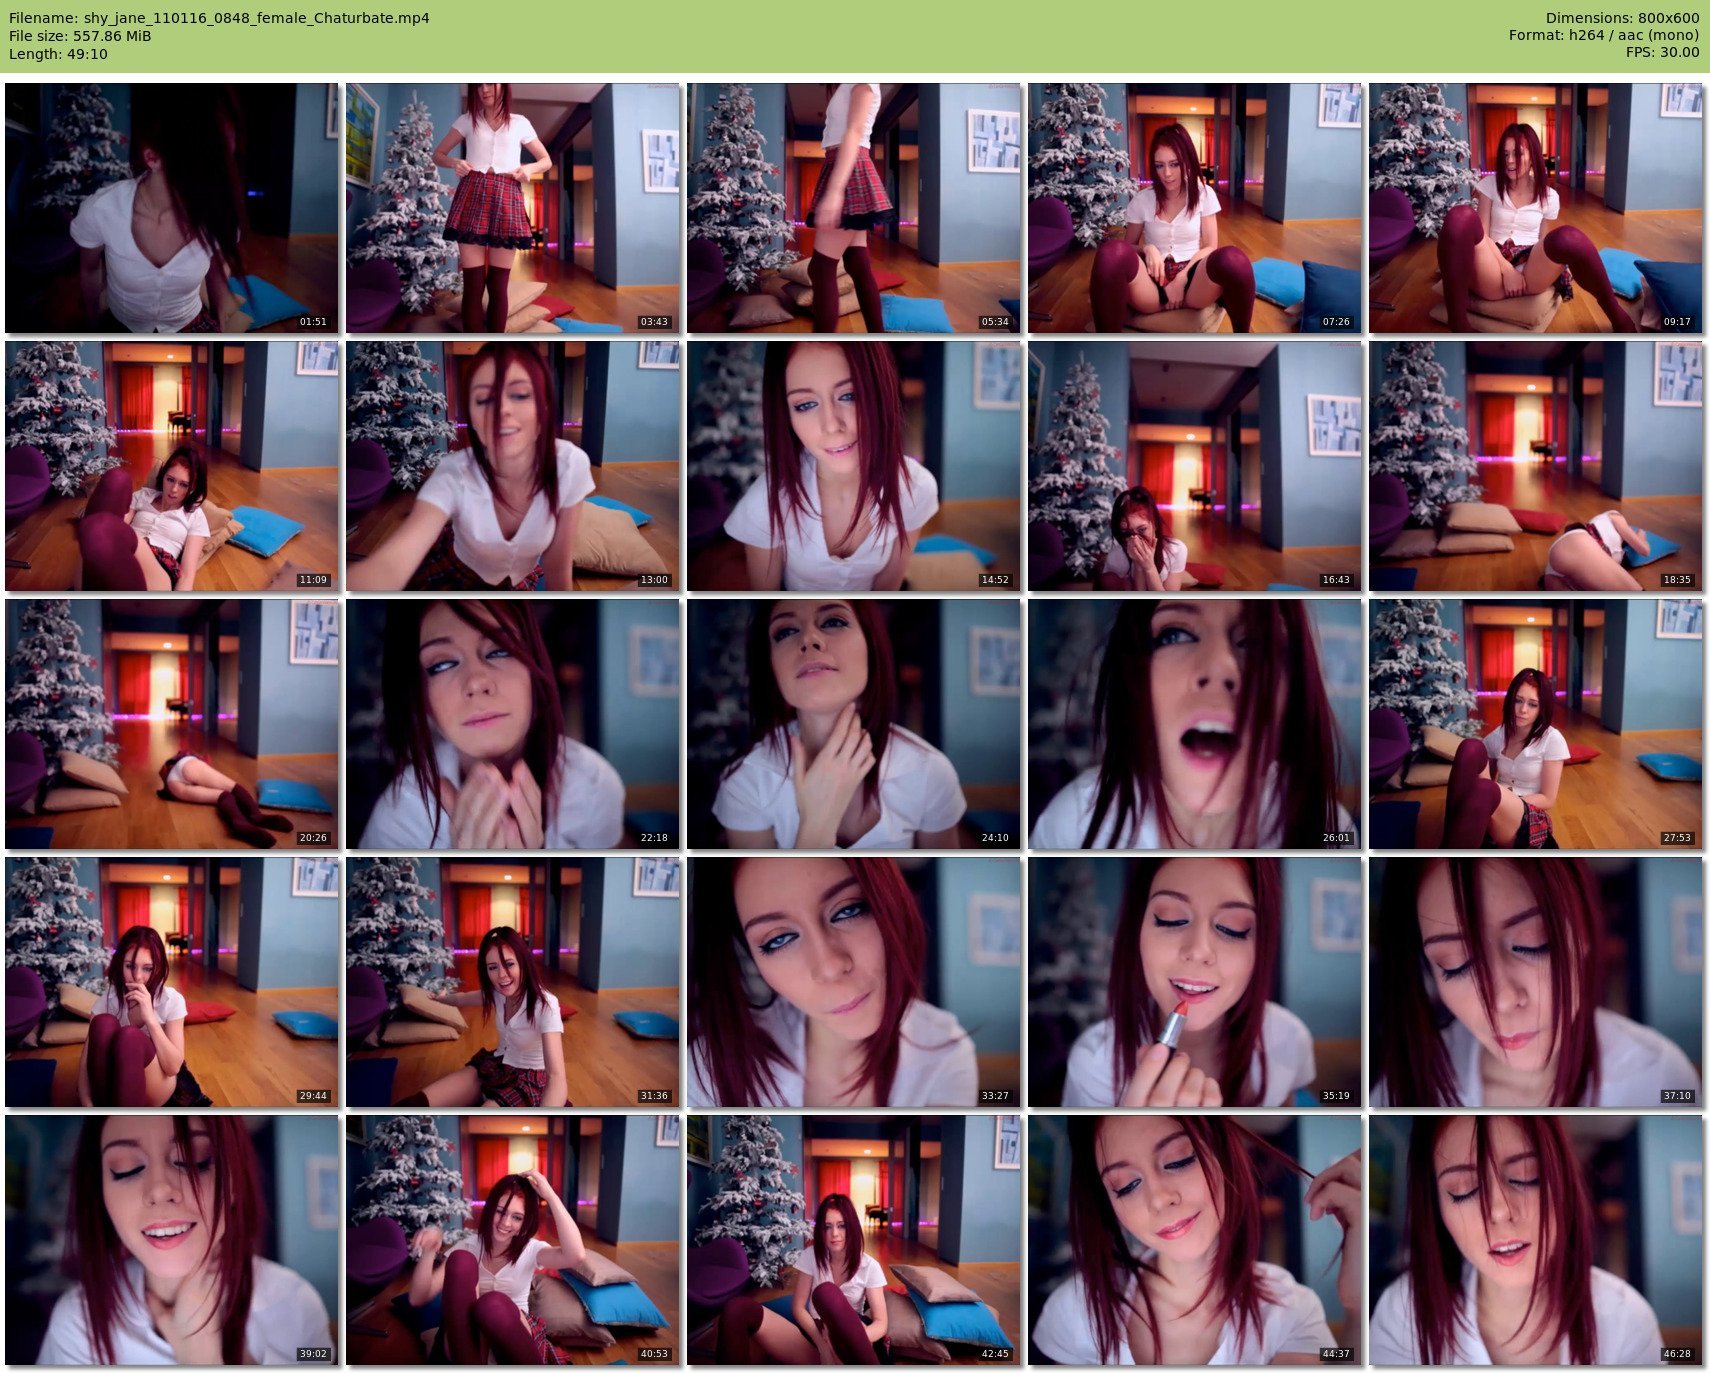1710x1373 pixels.
Task: Click the 'Format: h264 / aac (mono)' text
Action: 1604,36
